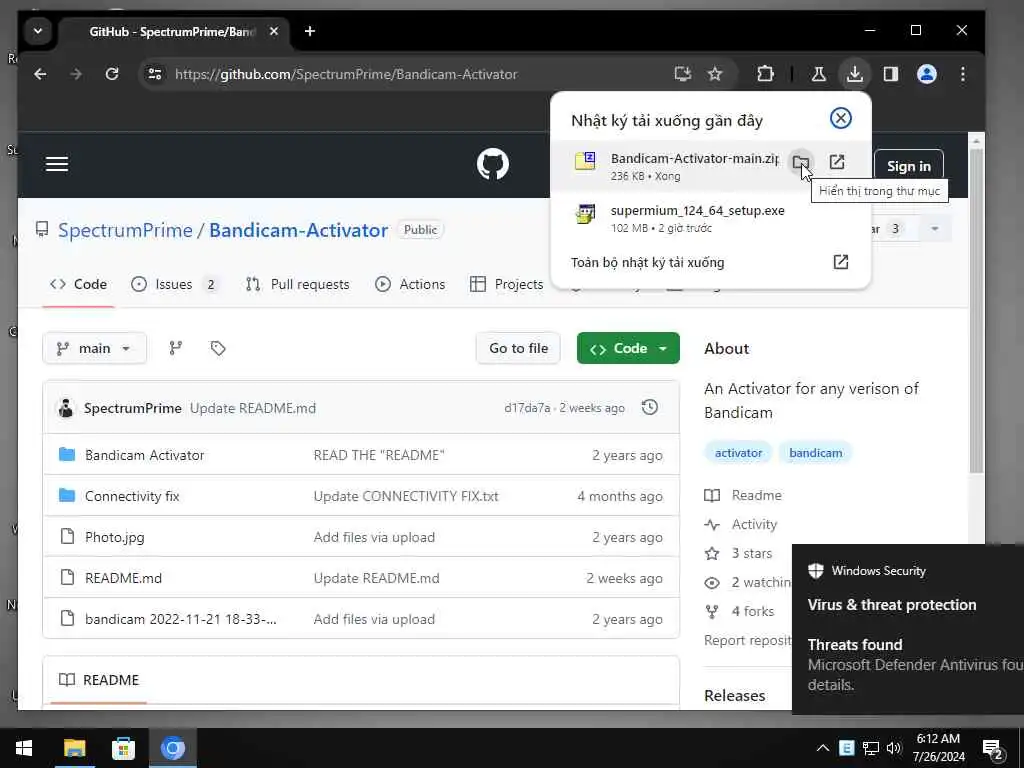Open Photo.jpg file
Viewport: 1024px width, 768px height.
coord(115,537)
